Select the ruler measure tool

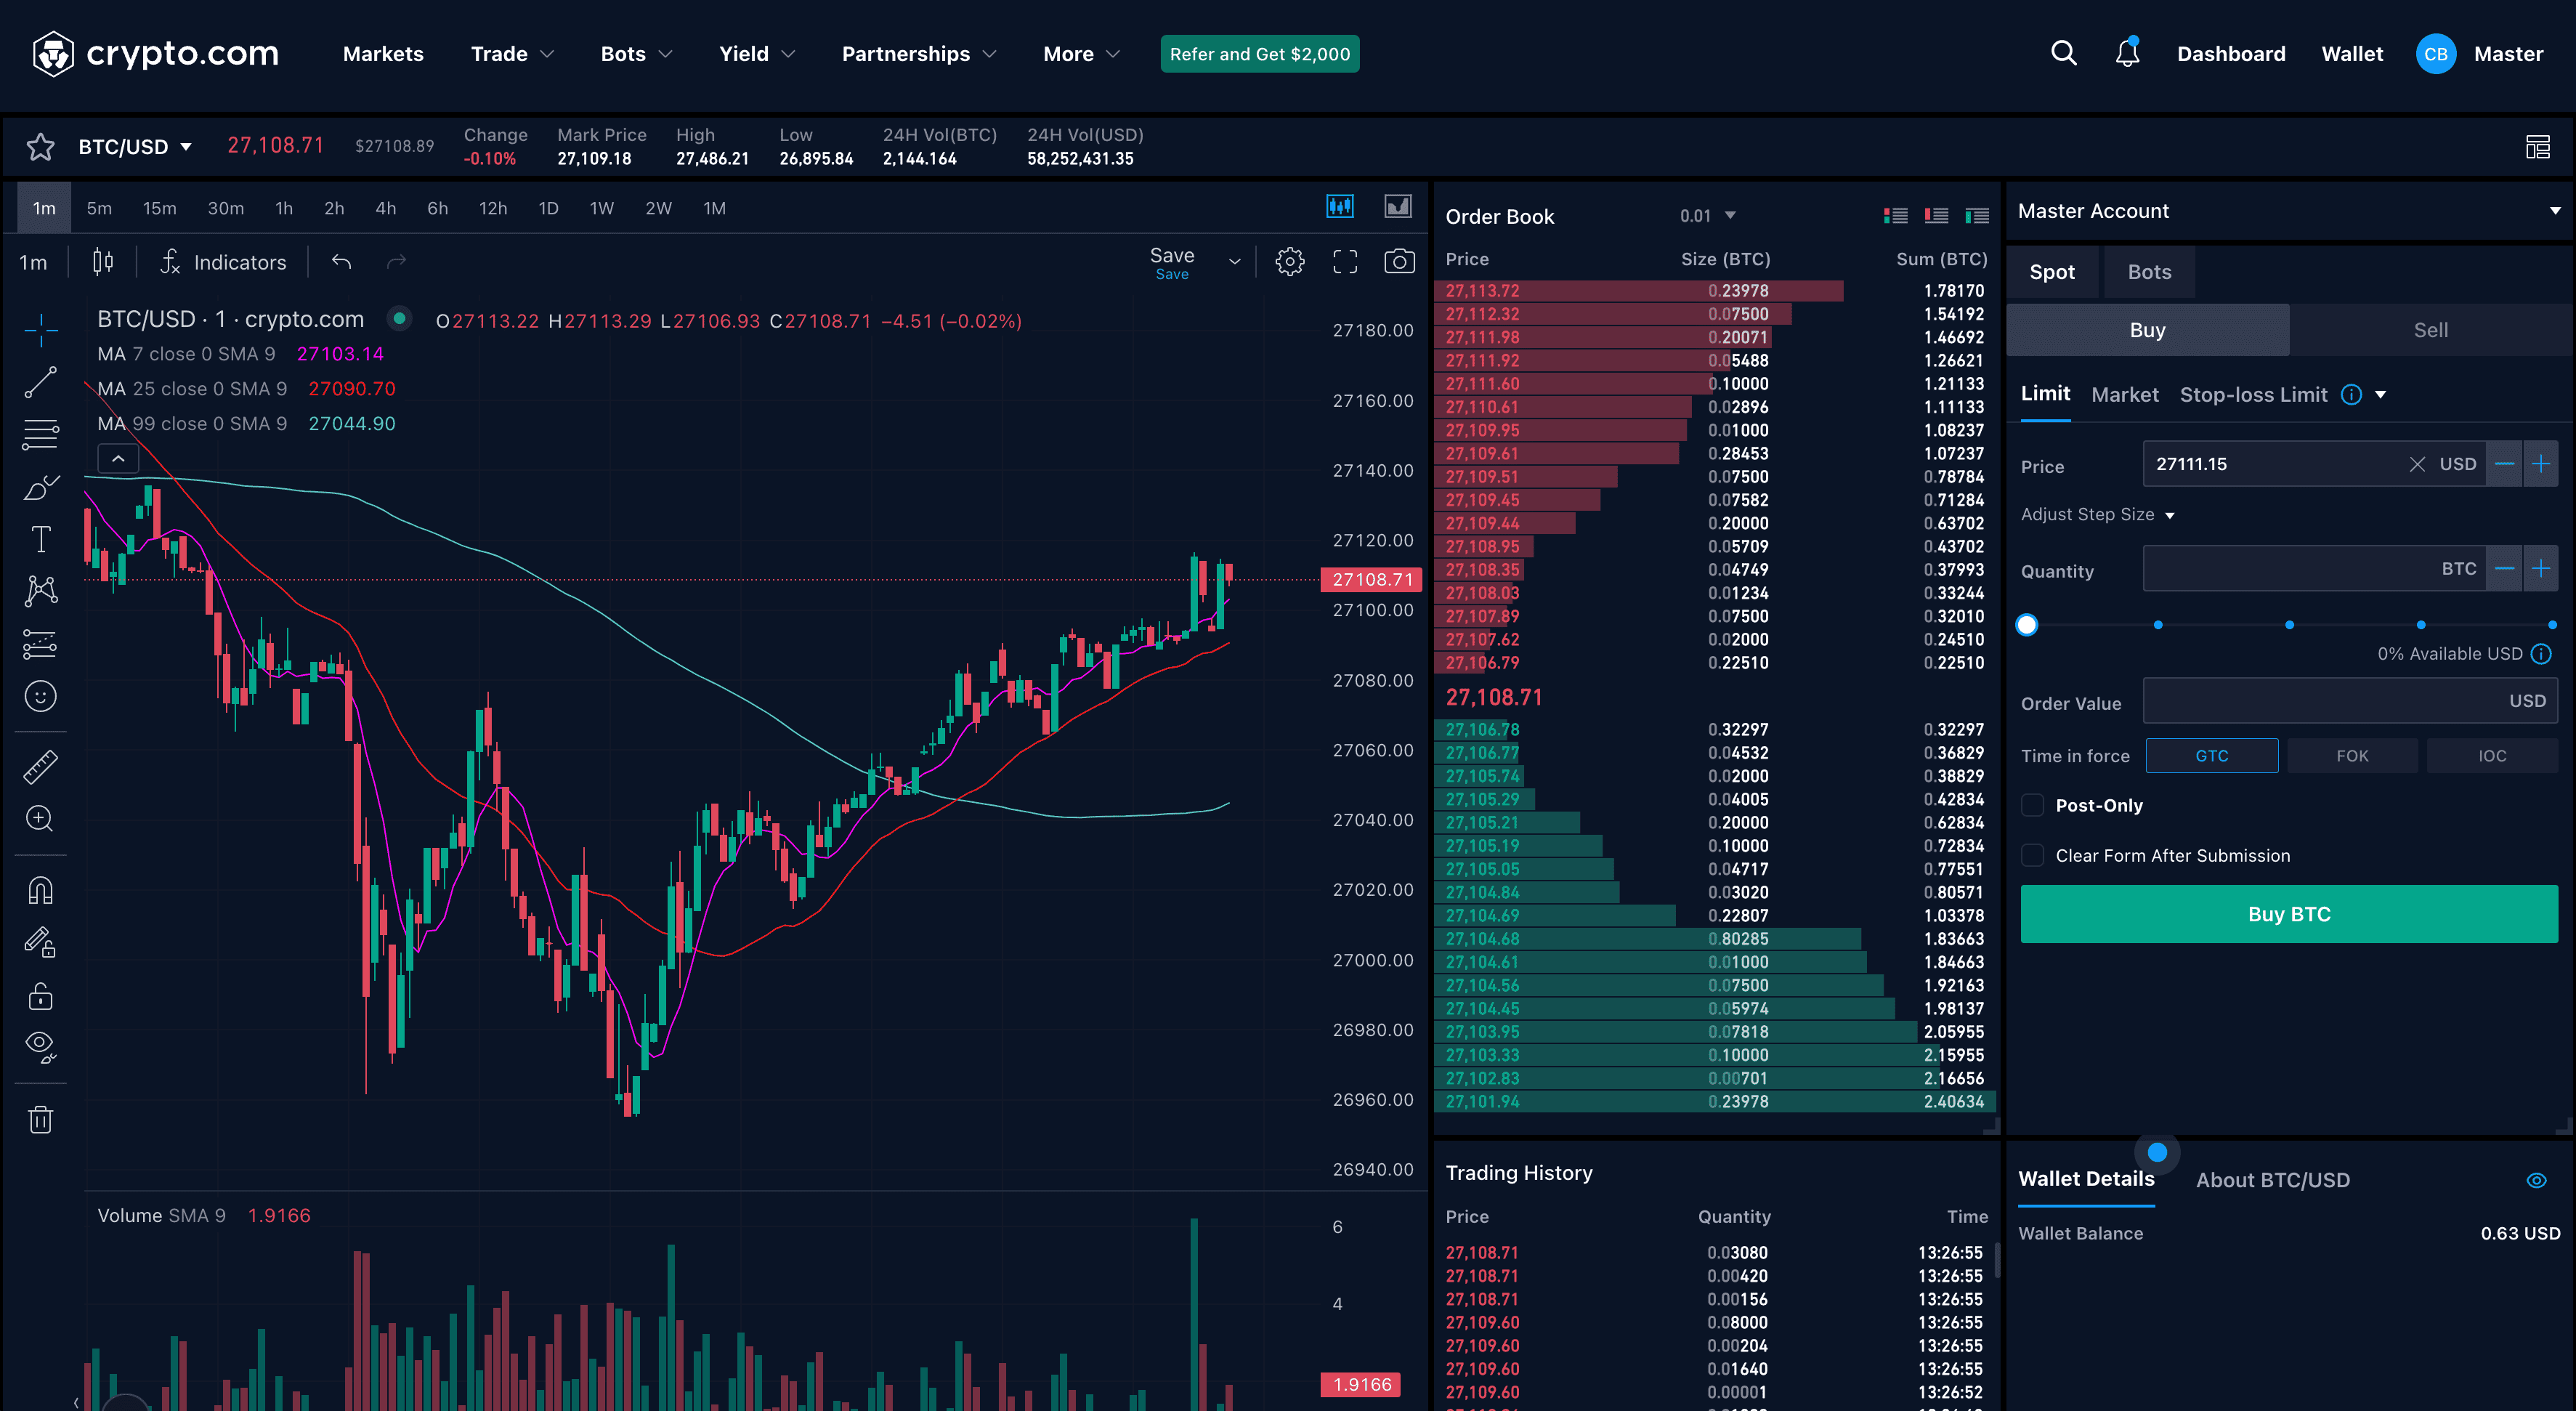(41, 767)
